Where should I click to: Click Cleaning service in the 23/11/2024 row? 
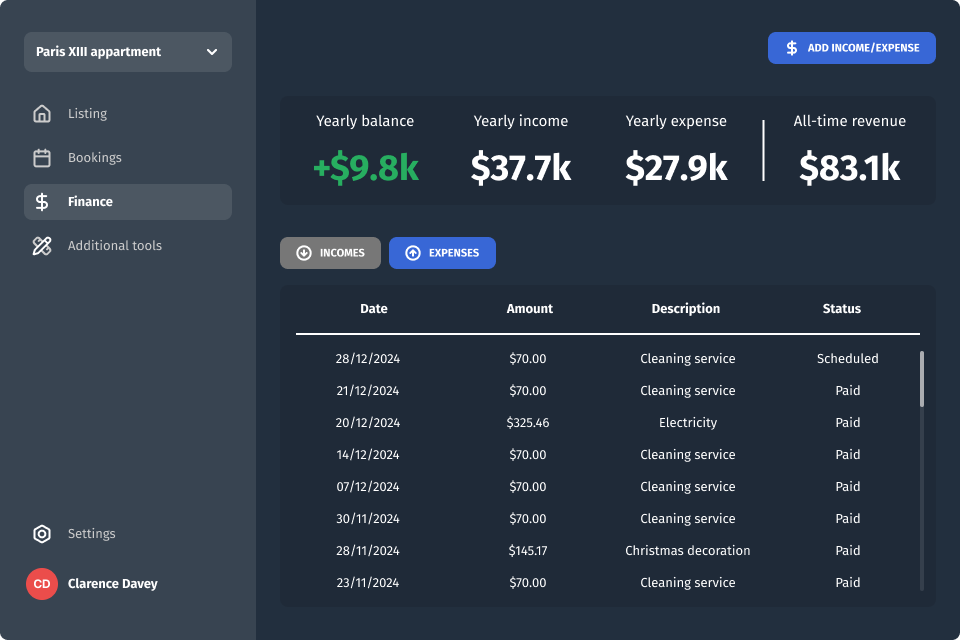coord(688,582)
